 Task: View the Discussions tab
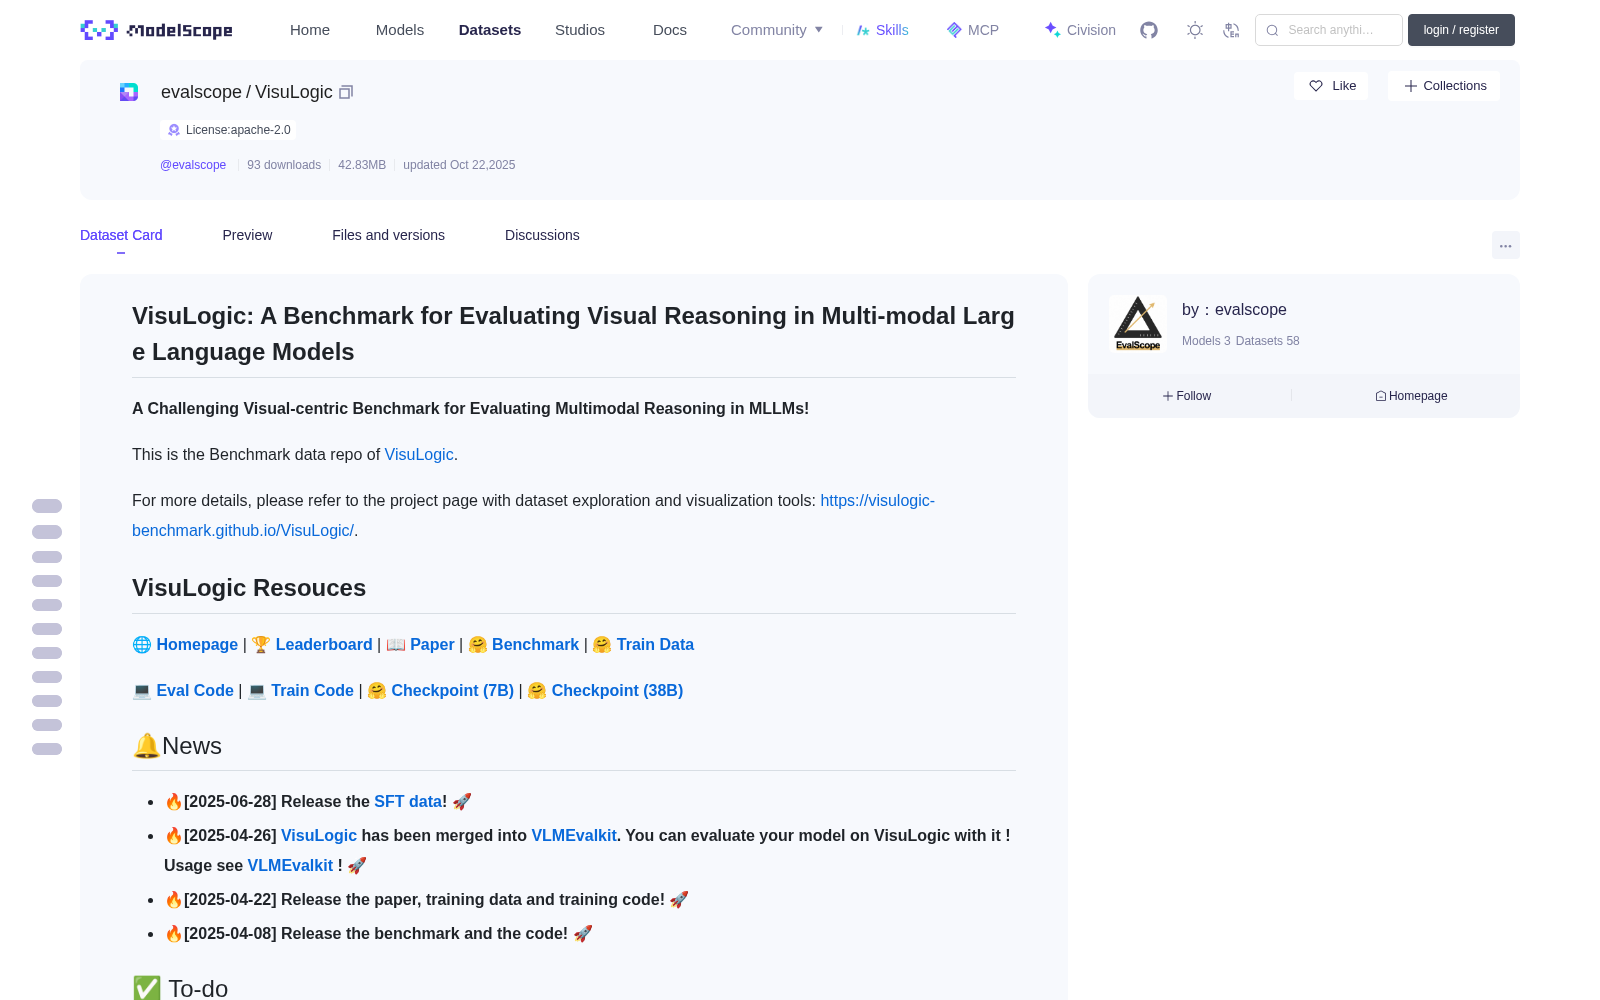(x=542, y=235)
